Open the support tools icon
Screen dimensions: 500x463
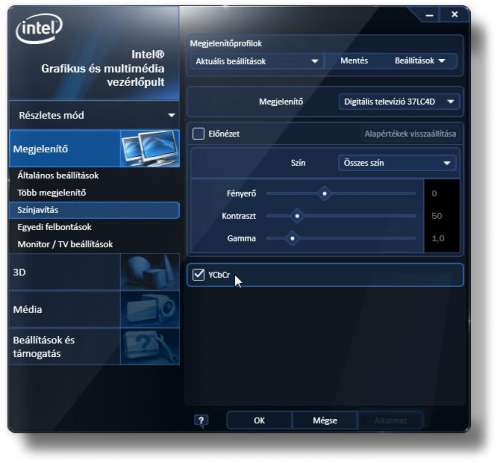point(150,346)
